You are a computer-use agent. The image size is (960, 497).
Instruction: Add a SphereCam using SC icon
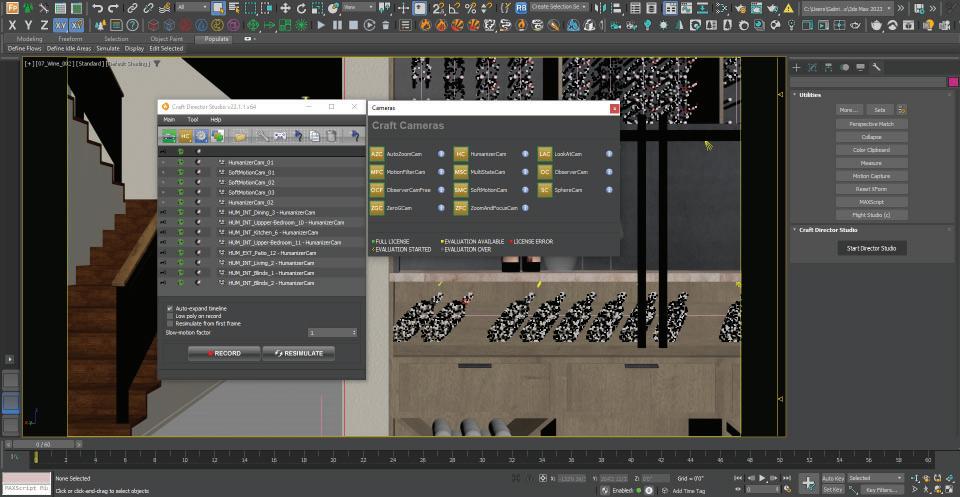point(545,189)
